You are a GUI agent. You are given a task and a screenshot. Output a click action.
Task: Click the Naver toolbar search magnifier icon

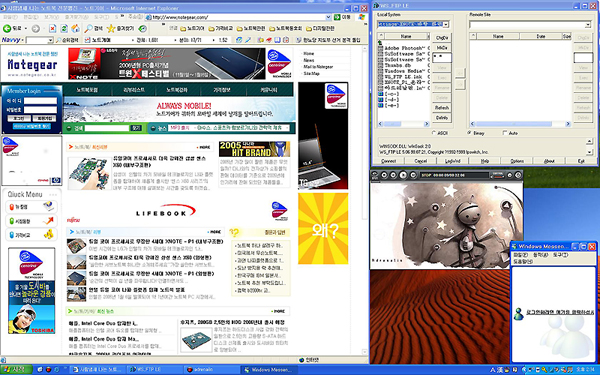59,40
